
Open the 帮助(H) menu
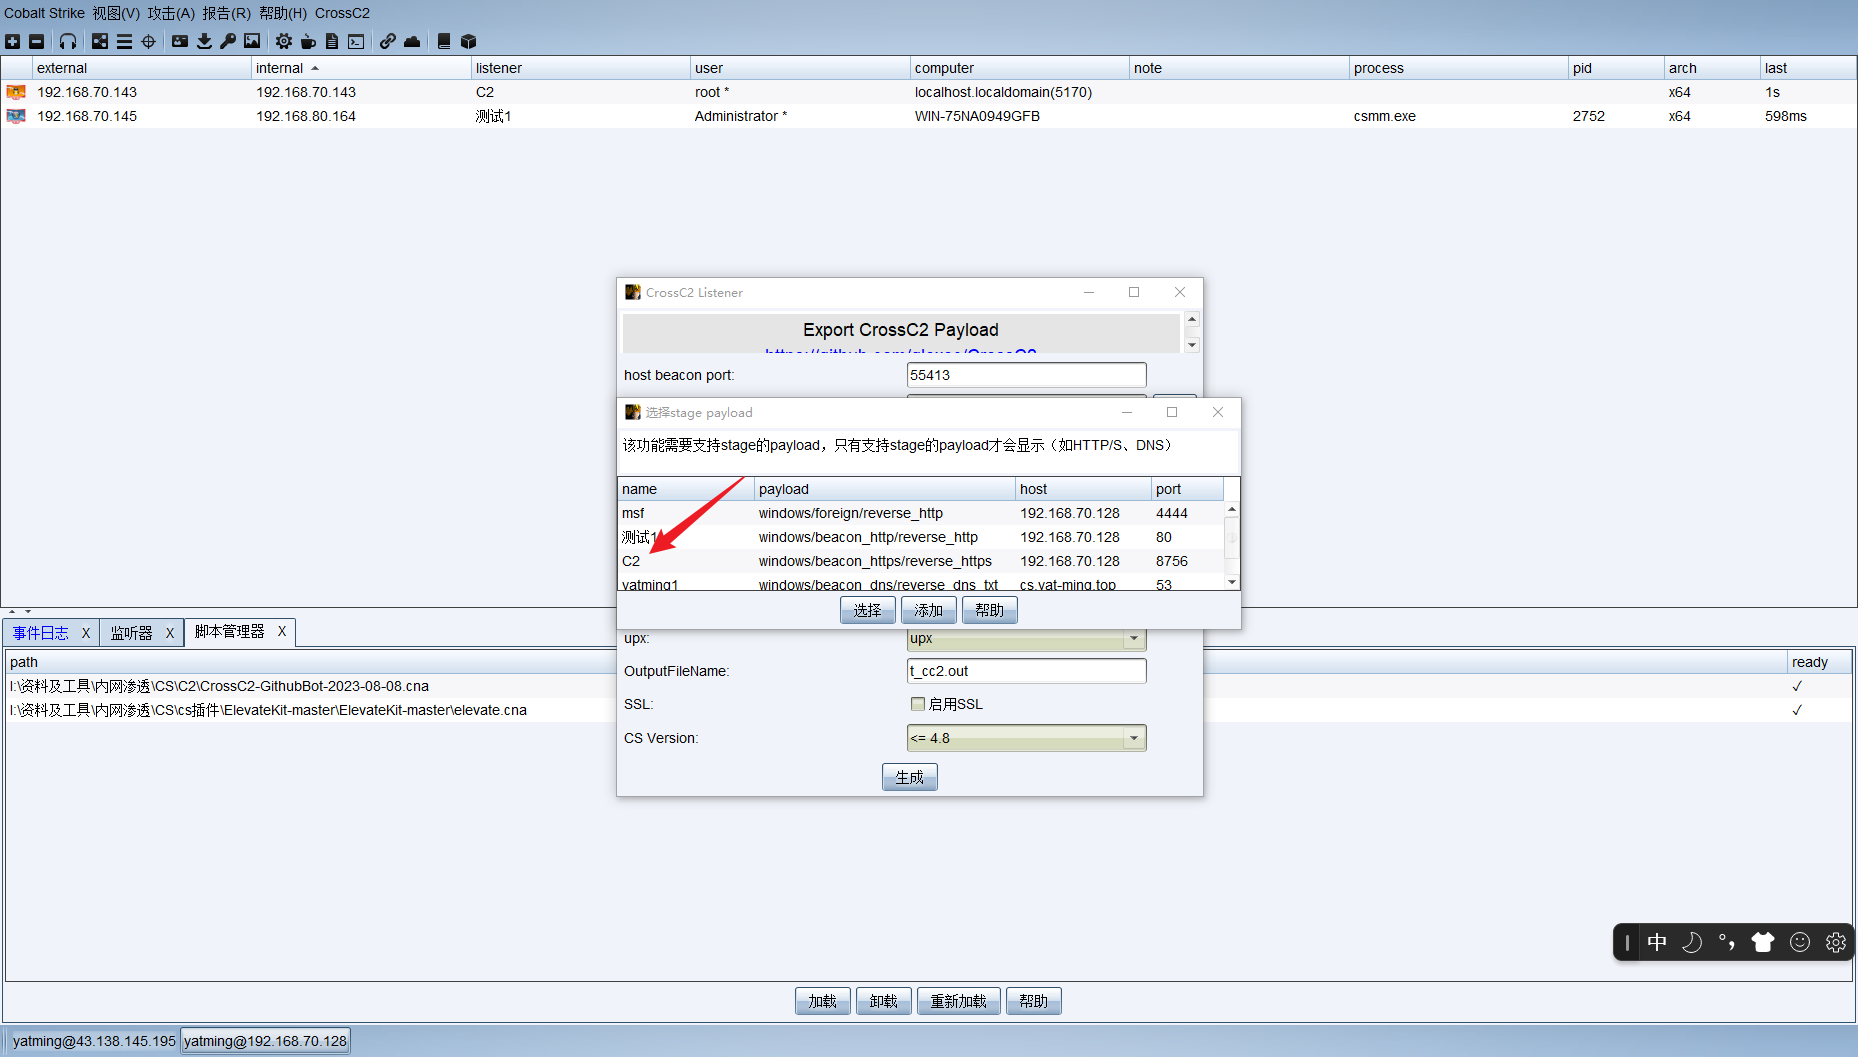283,13
